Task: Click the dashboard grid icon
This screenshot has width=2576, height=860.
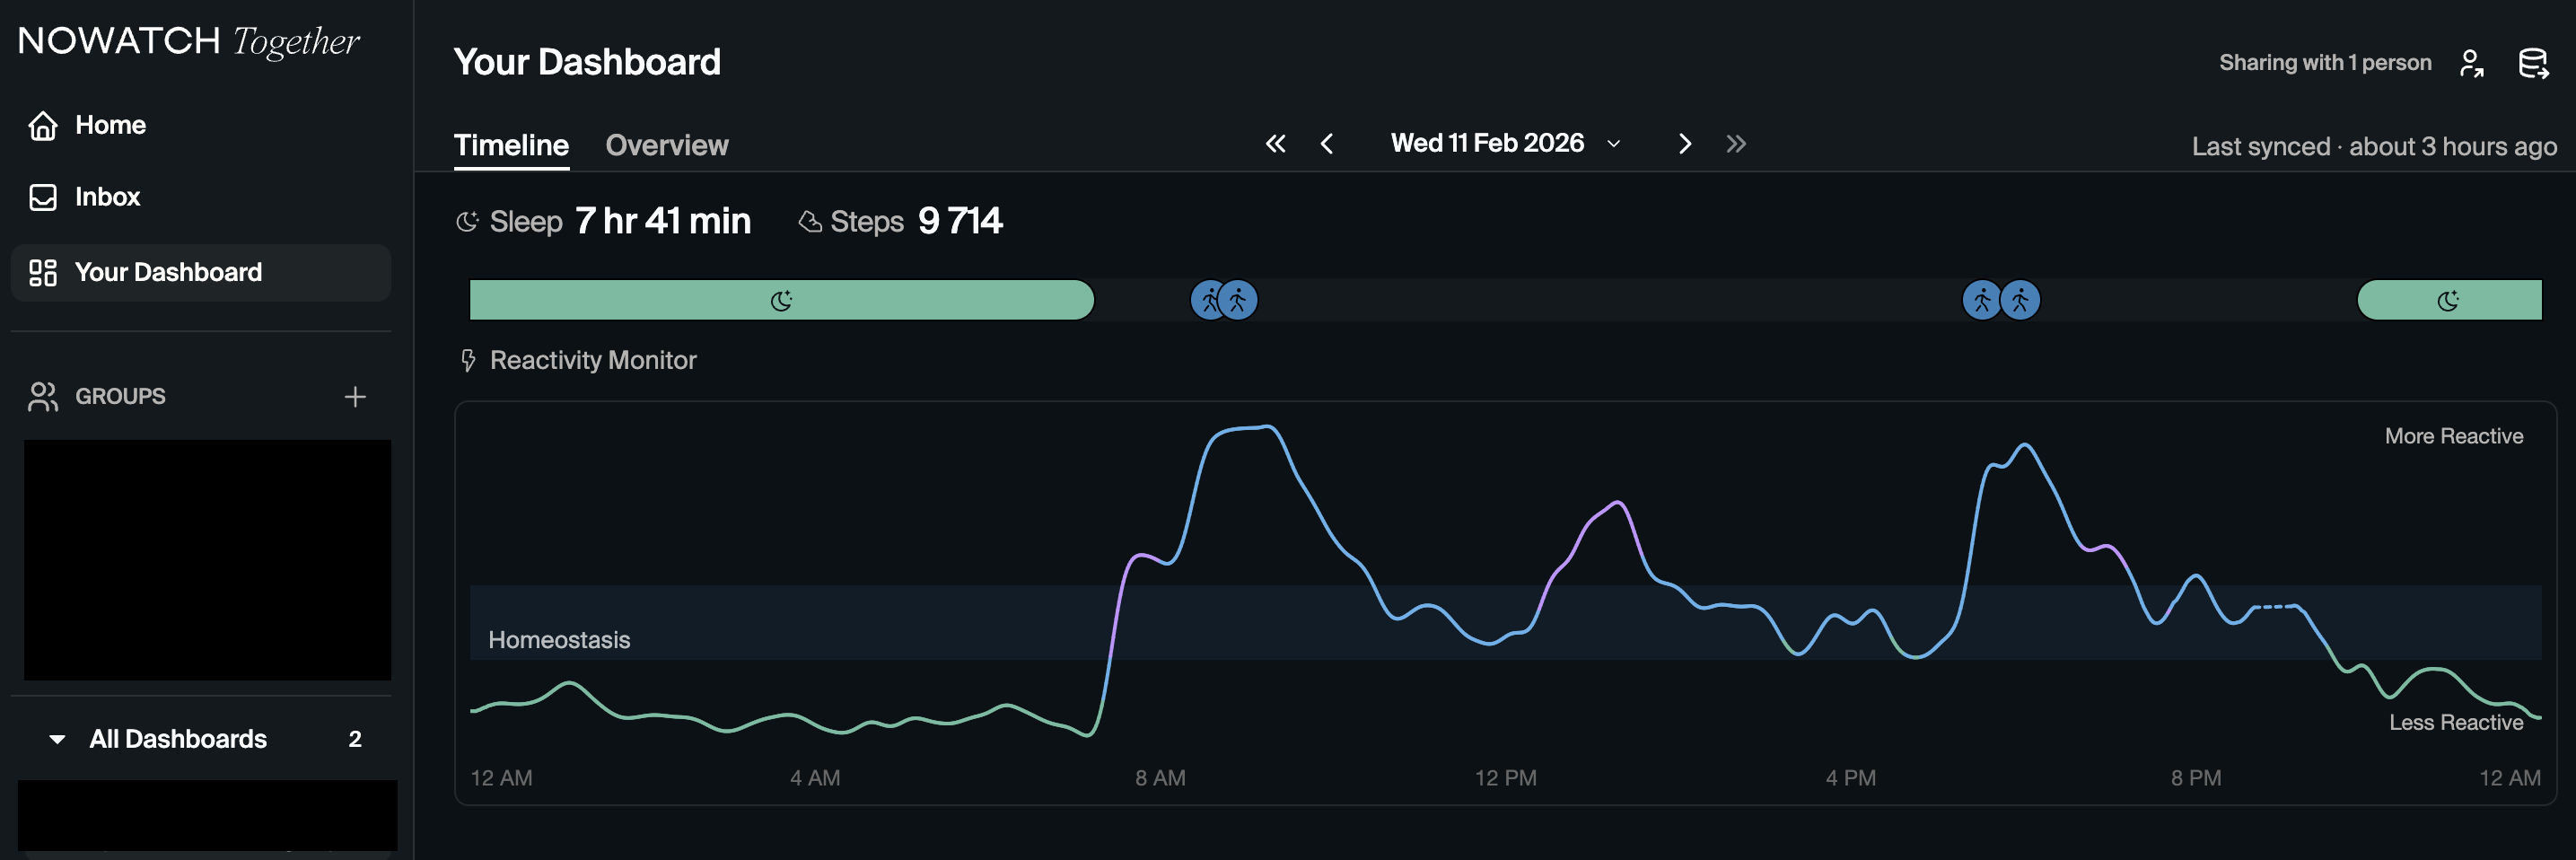Action: [43, 272]
